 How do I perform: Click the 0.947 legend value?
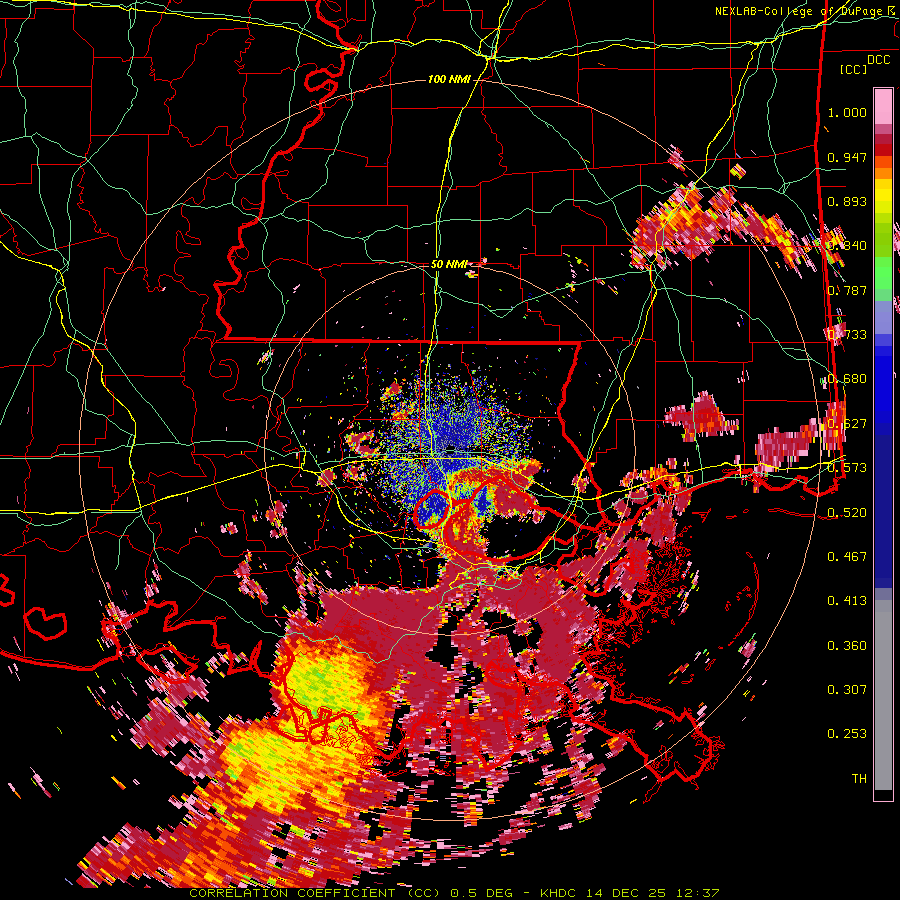[847, 157]
